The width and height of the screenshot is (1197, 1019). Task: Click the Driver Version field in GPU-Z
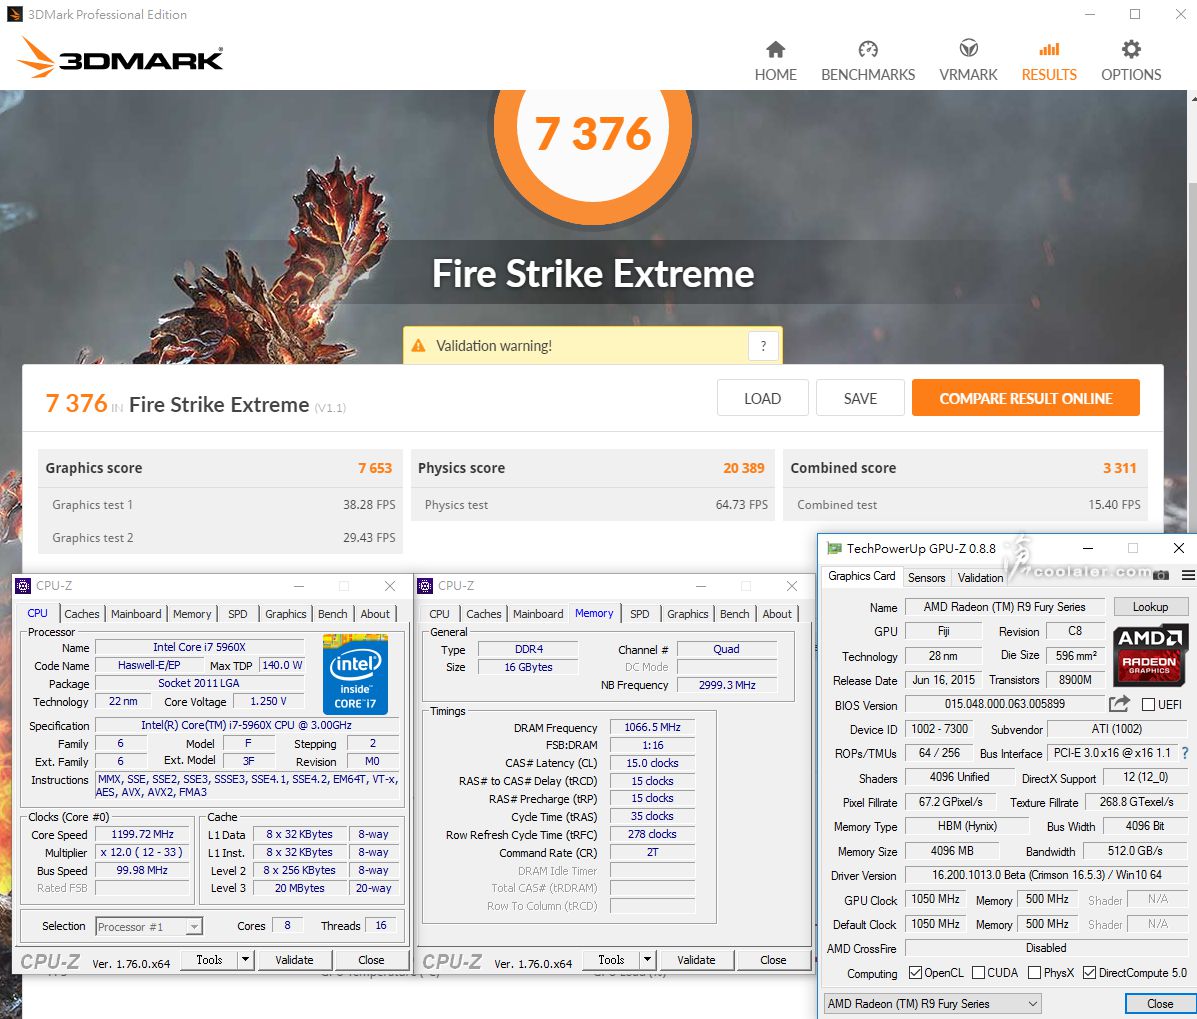coord(1046,875)
